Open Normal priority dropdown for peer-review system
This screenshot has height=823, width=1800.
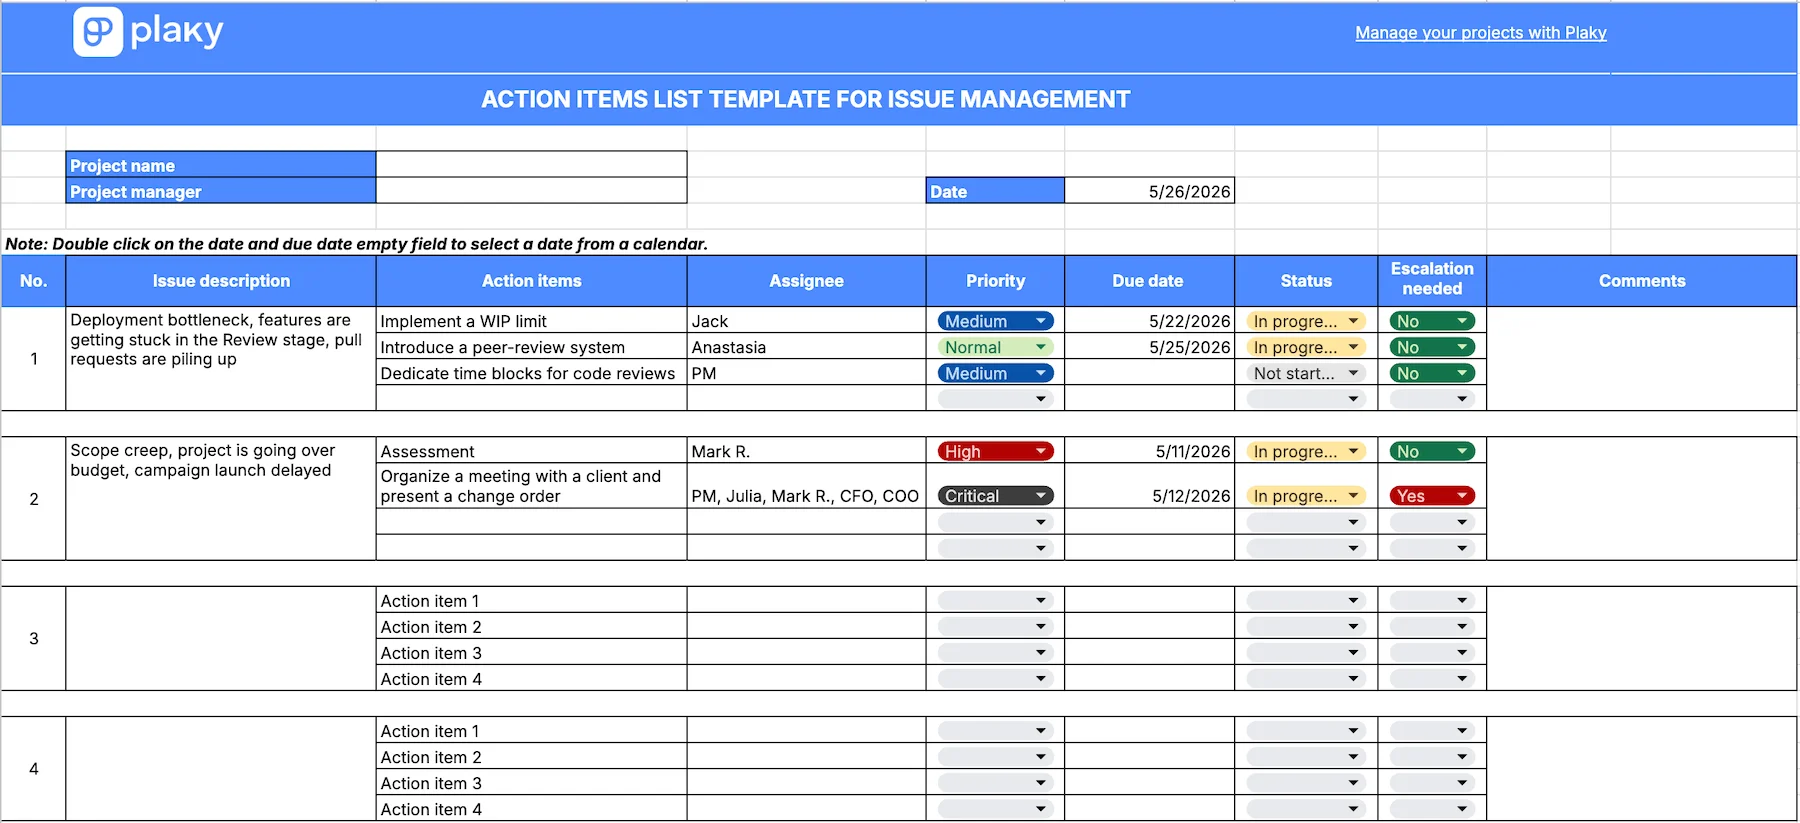(x=995, y=347)
